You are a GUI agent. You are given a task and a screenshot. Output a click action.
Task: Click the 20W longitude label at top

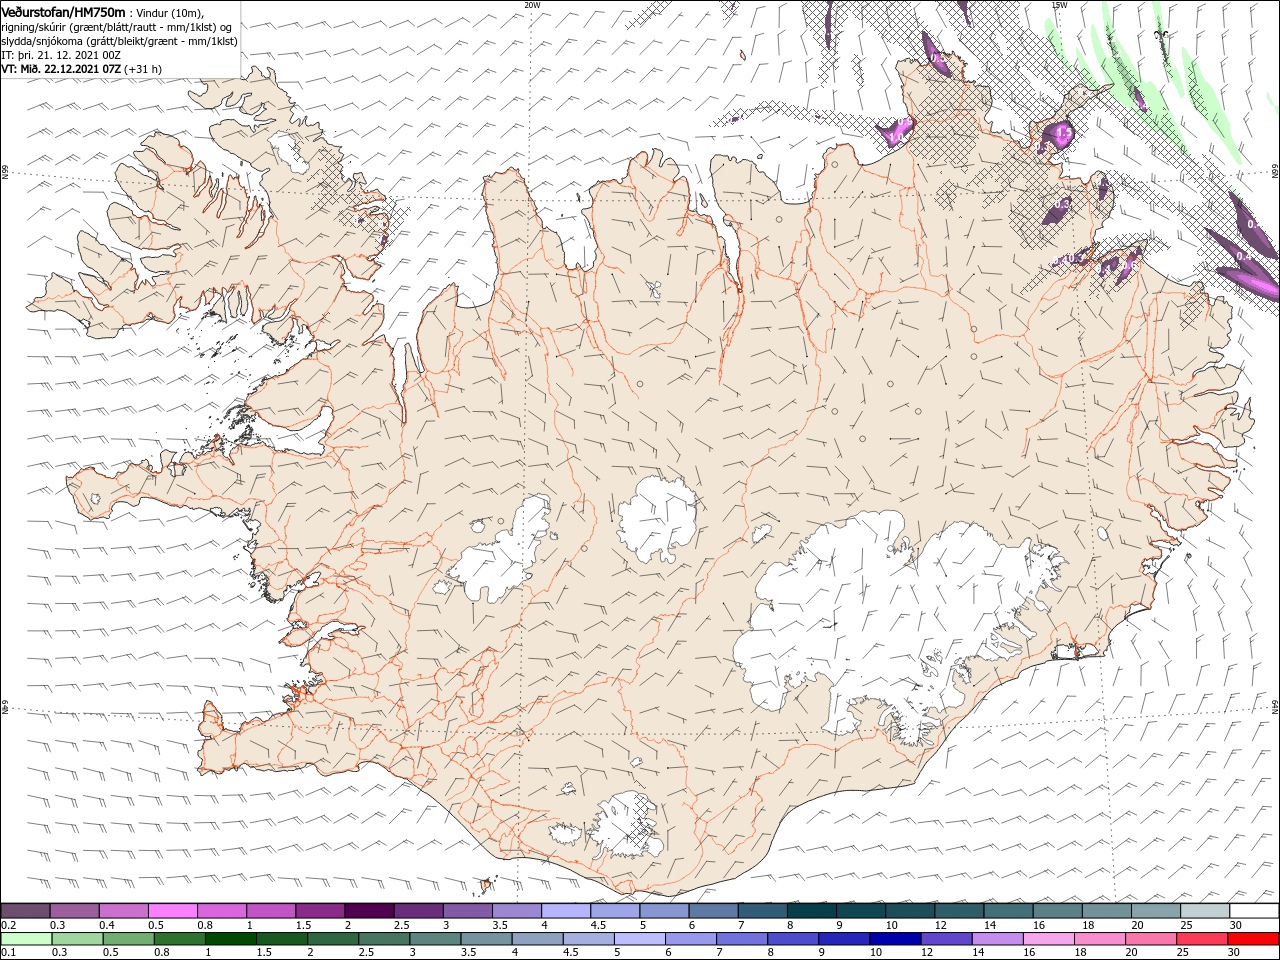tap(532, 5)
